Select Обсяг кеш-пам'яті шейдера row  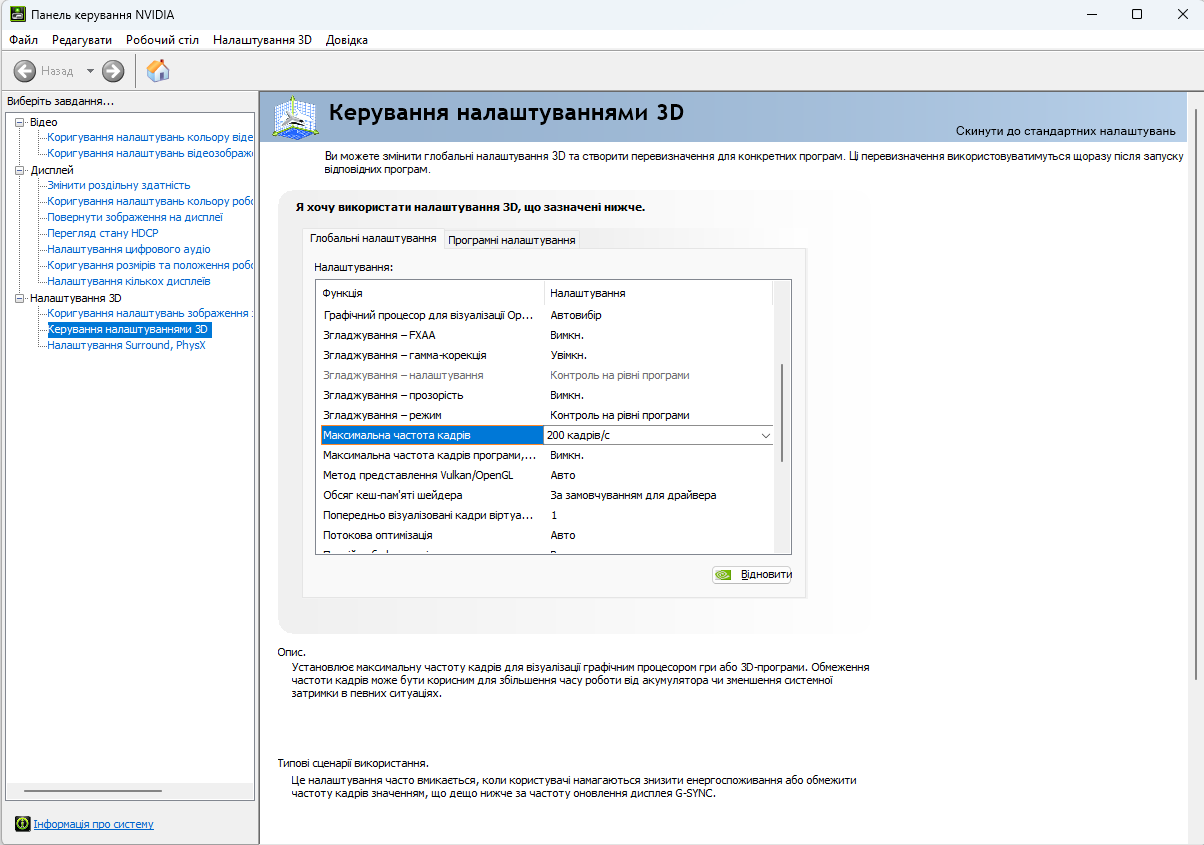[x=547, y=495]
